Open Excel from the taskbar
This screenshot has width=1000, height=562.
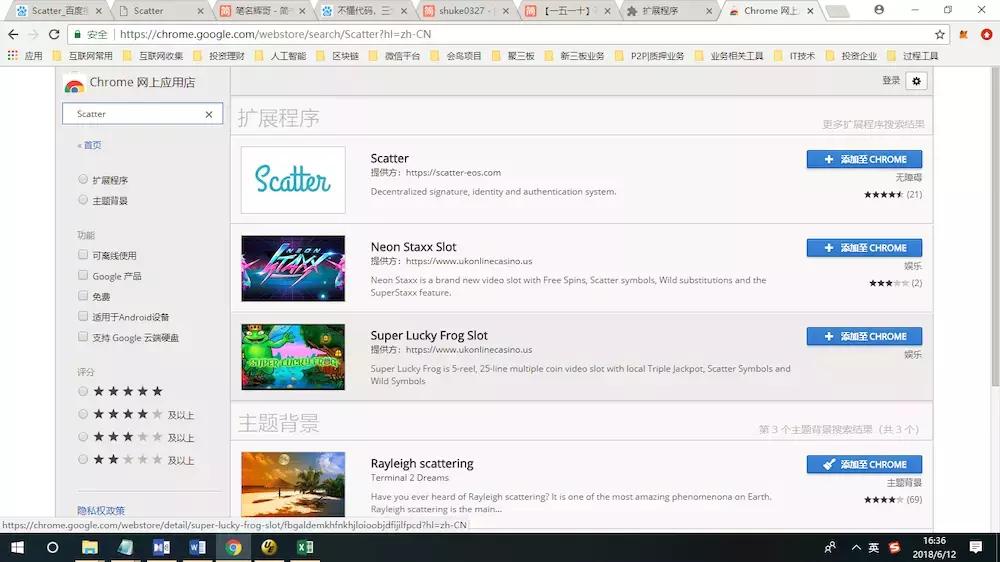click(304, 547)
